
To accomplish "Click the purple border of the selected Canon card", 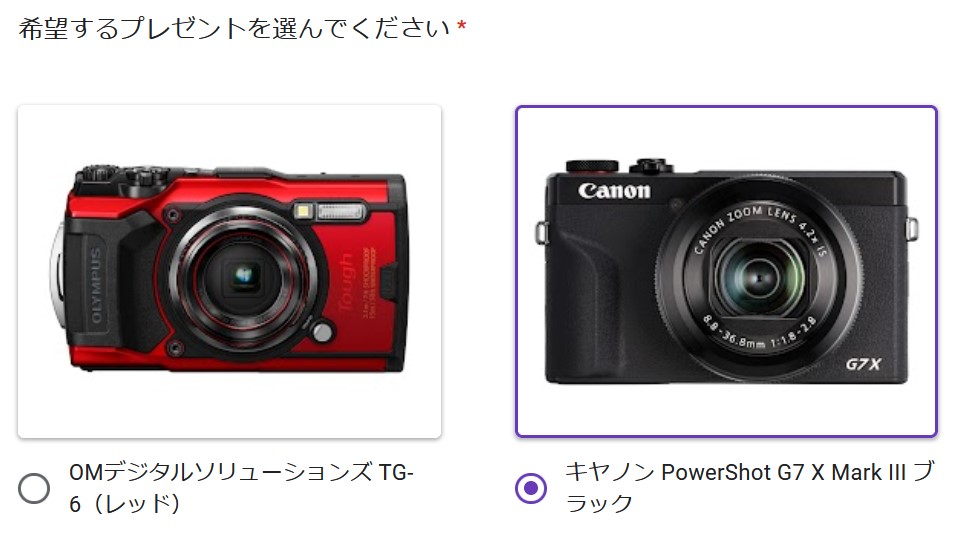I will click(x=727, y=107).
